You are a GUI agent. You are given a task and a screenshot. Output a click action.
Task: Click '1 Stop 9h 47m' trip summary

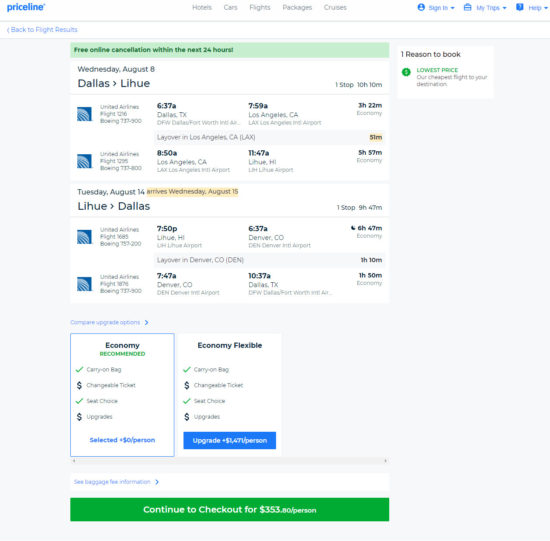point(359,208)
